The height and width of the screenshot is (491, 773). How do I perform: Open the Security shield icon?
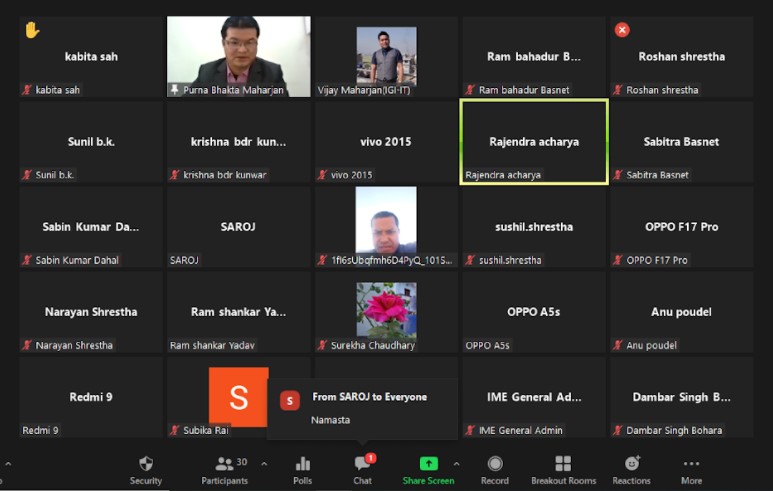pos(146,469)
